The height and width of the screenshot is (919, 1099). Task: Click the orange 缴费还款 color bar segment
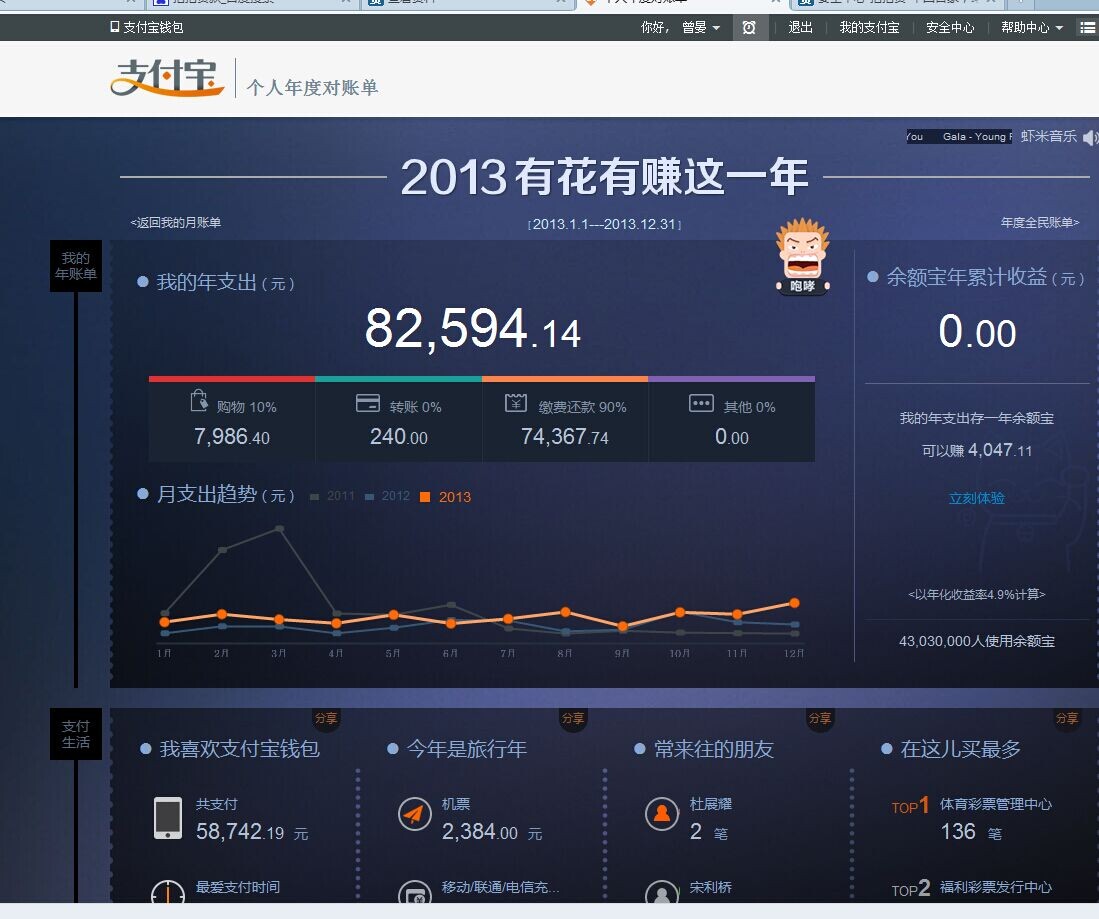coord(565,379)
